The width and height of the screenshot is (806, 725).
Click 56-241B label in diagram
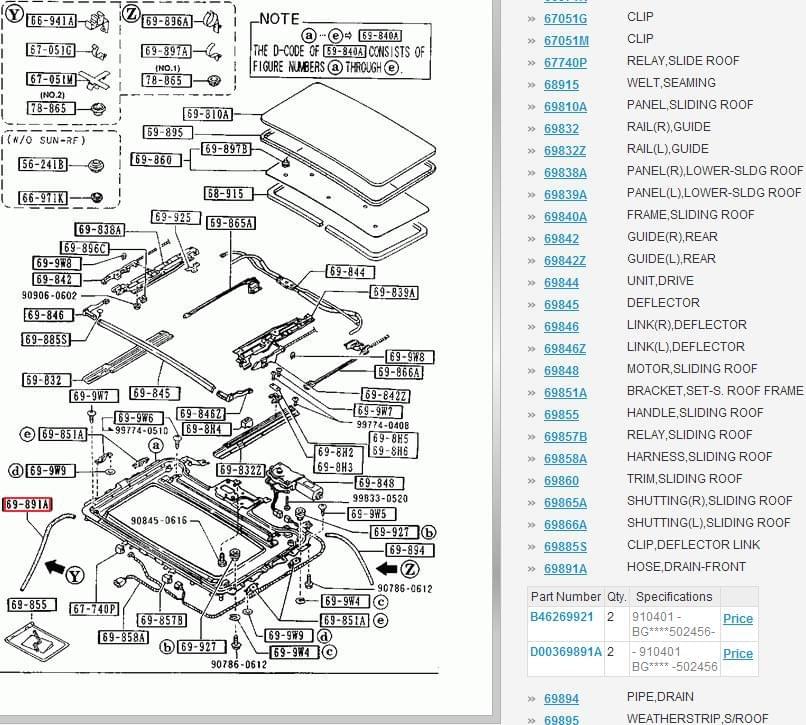(x=43, y=165)
